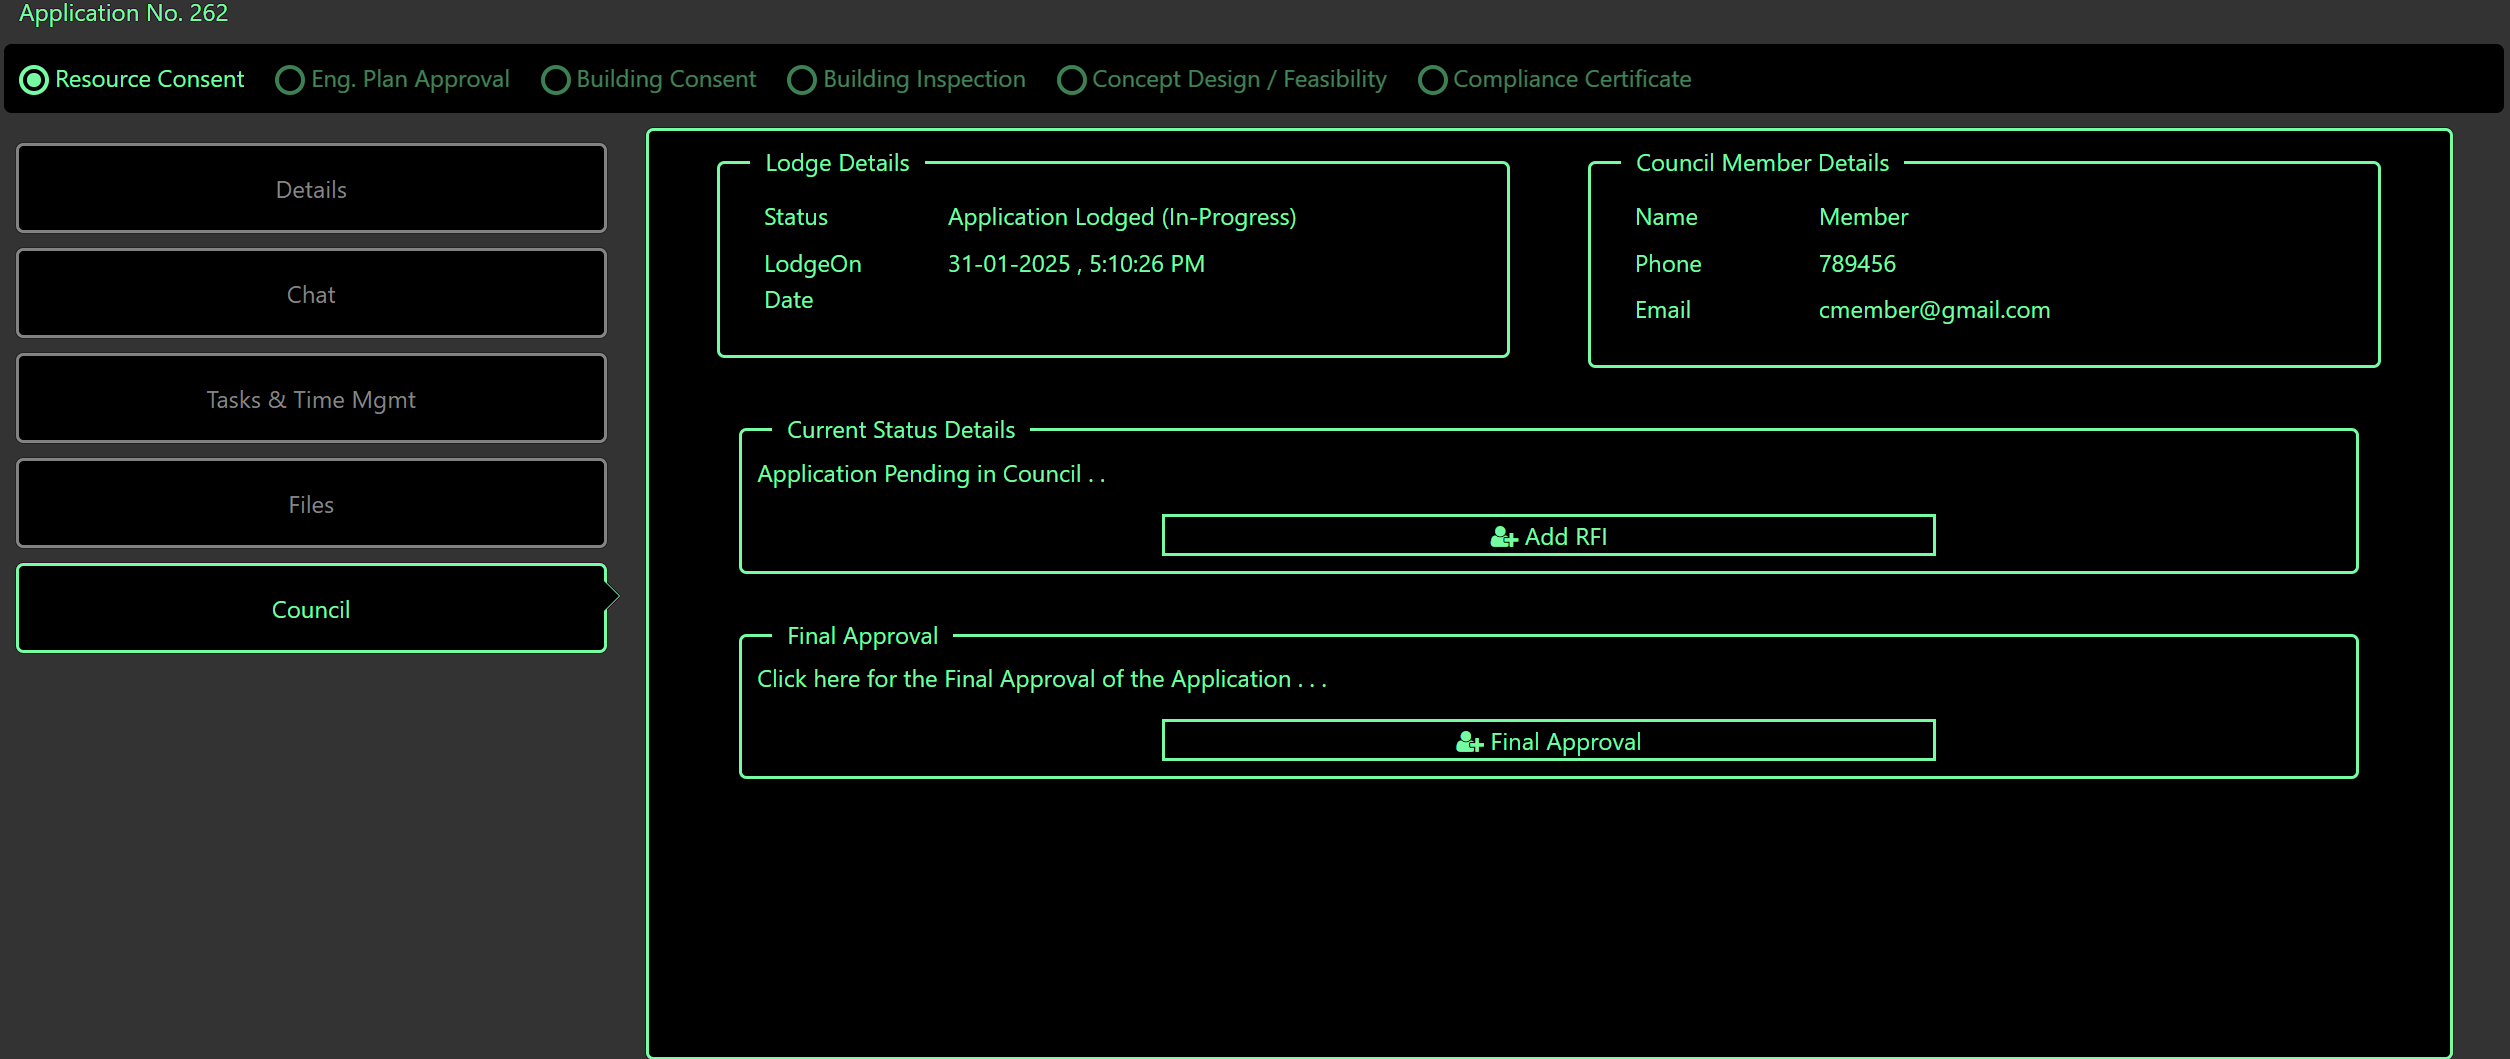The image size is (2510, 1059).
Task: Select the Eng. Plan Approval radio button
Action: (289, 79)
